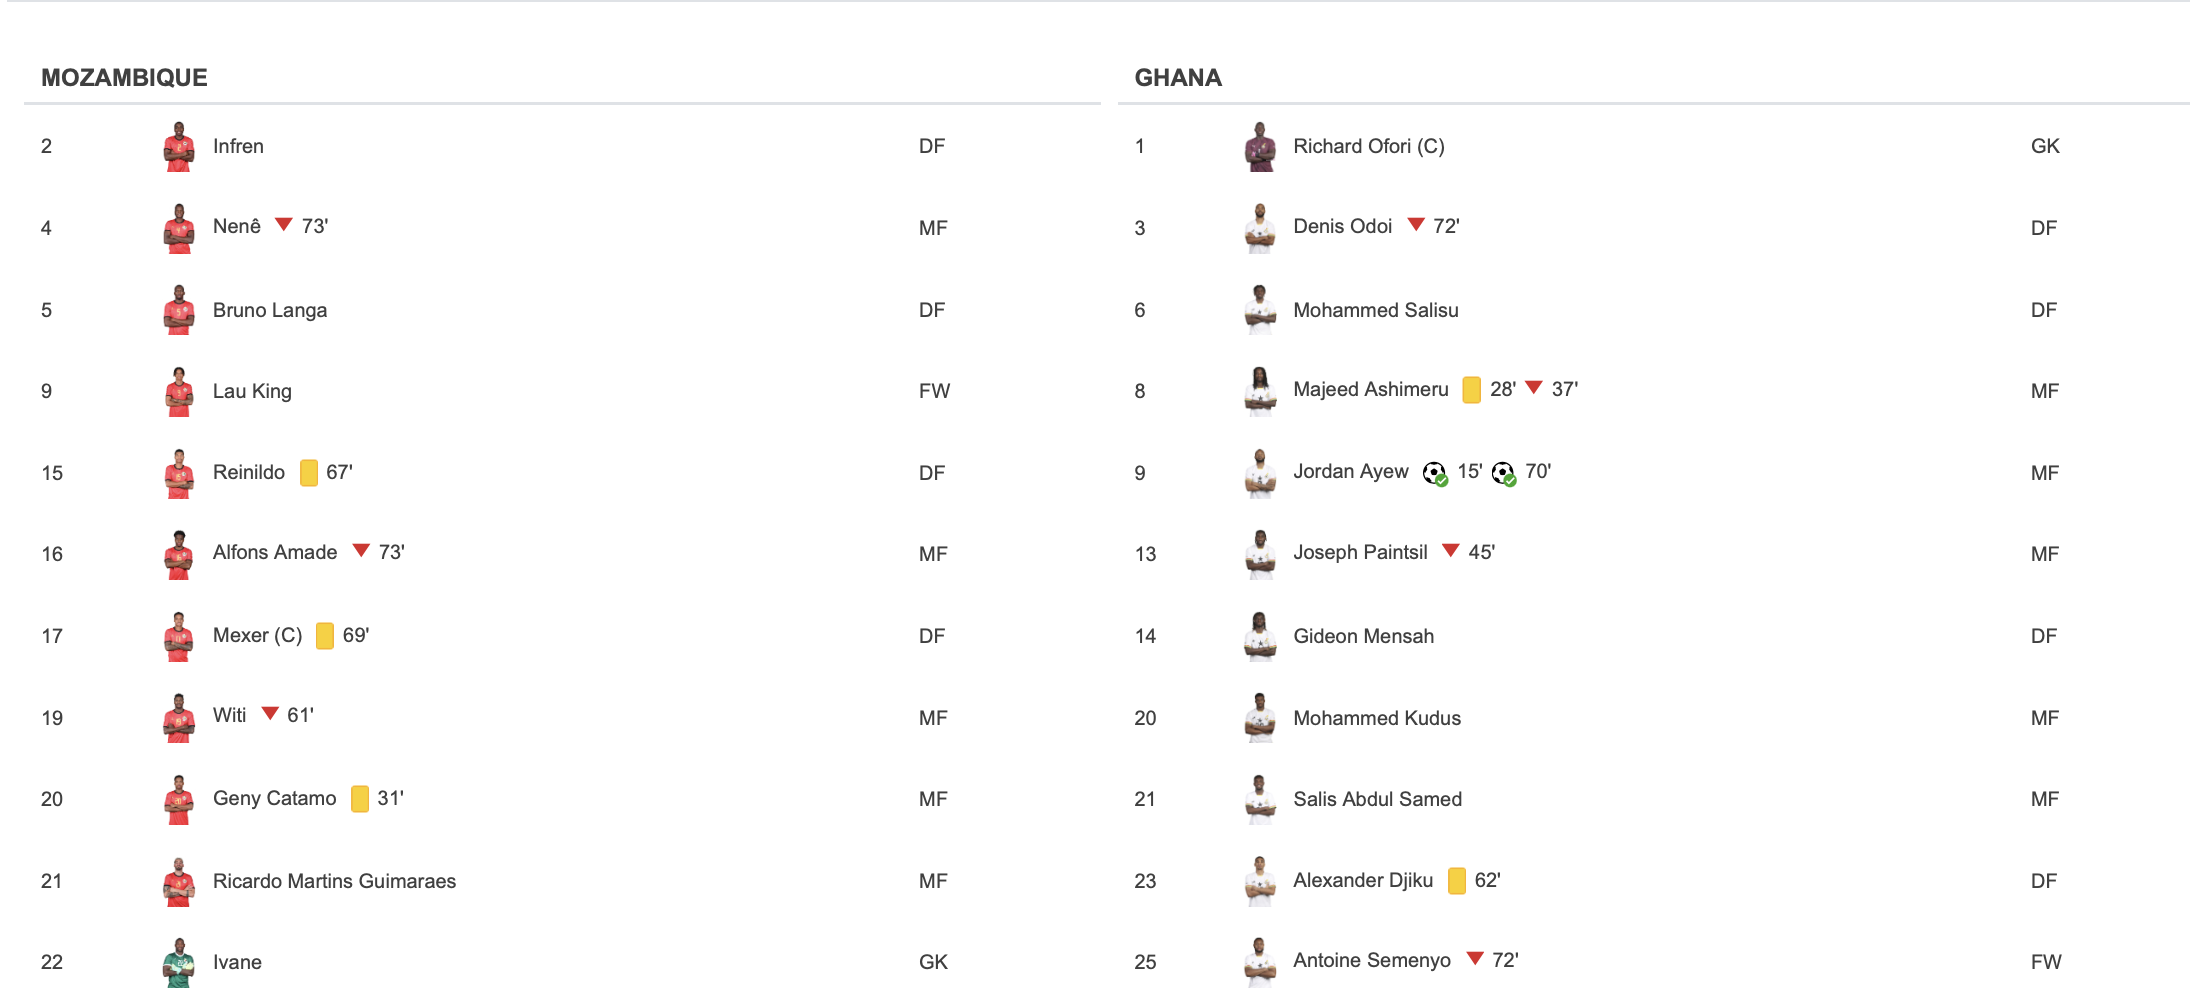Open Mohammed Kudus player link
The image size is (2190, 994).
1376,718
